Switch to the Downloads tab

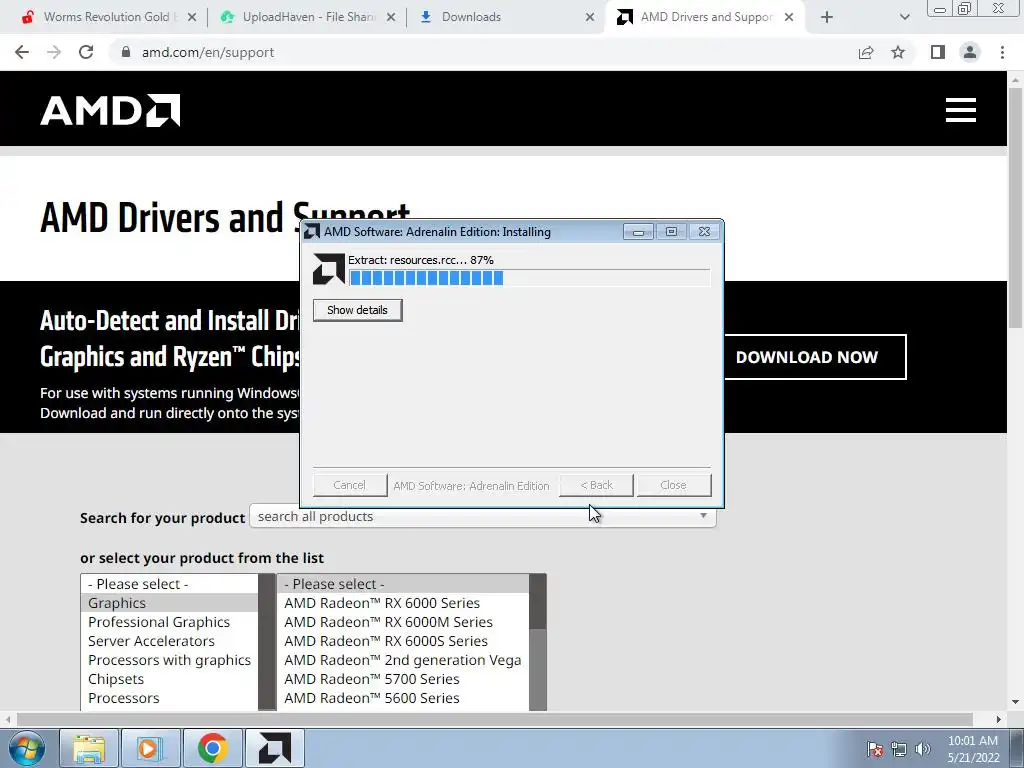(506, 17)
